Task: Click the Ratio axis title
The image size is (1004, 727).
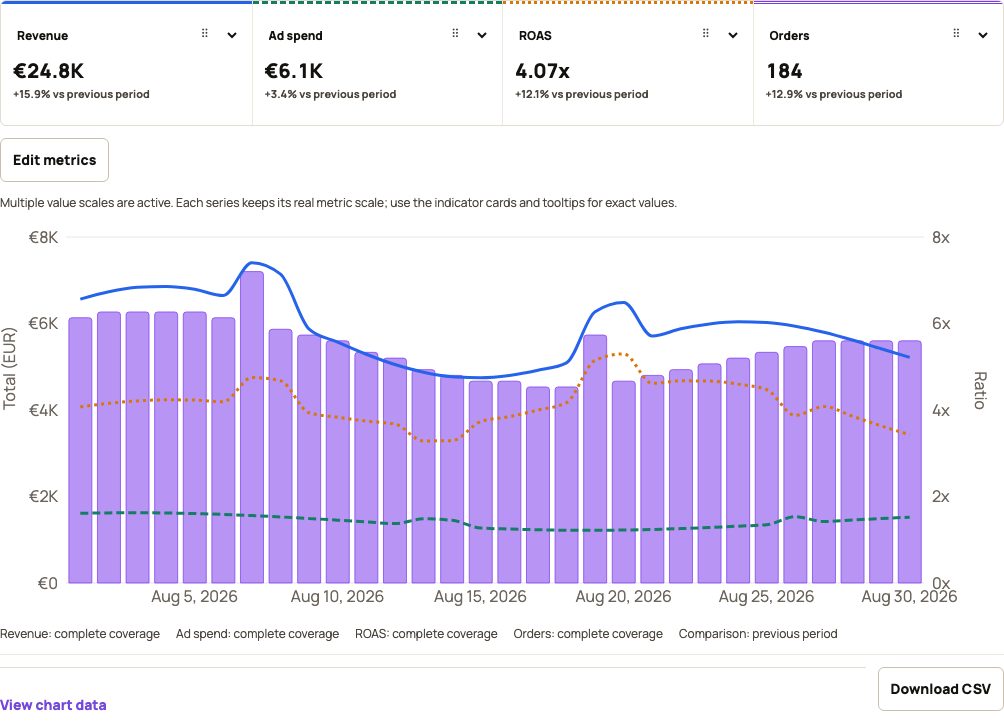Action: pyautogui.click(x=980, y=390)
